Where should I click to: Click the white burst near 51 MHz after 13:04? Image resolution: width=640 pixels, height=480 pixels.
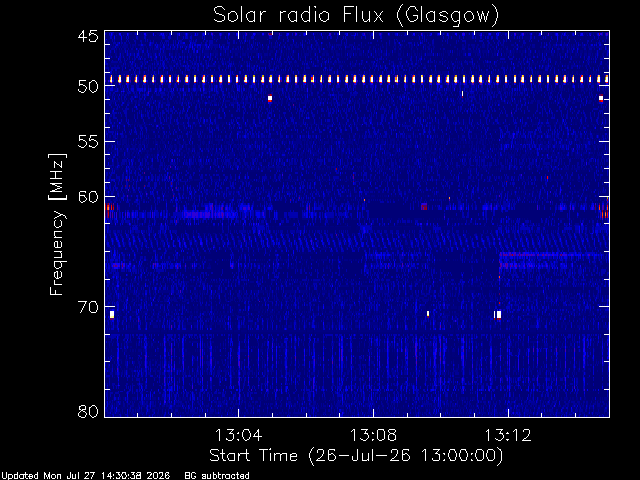(270, 98)
